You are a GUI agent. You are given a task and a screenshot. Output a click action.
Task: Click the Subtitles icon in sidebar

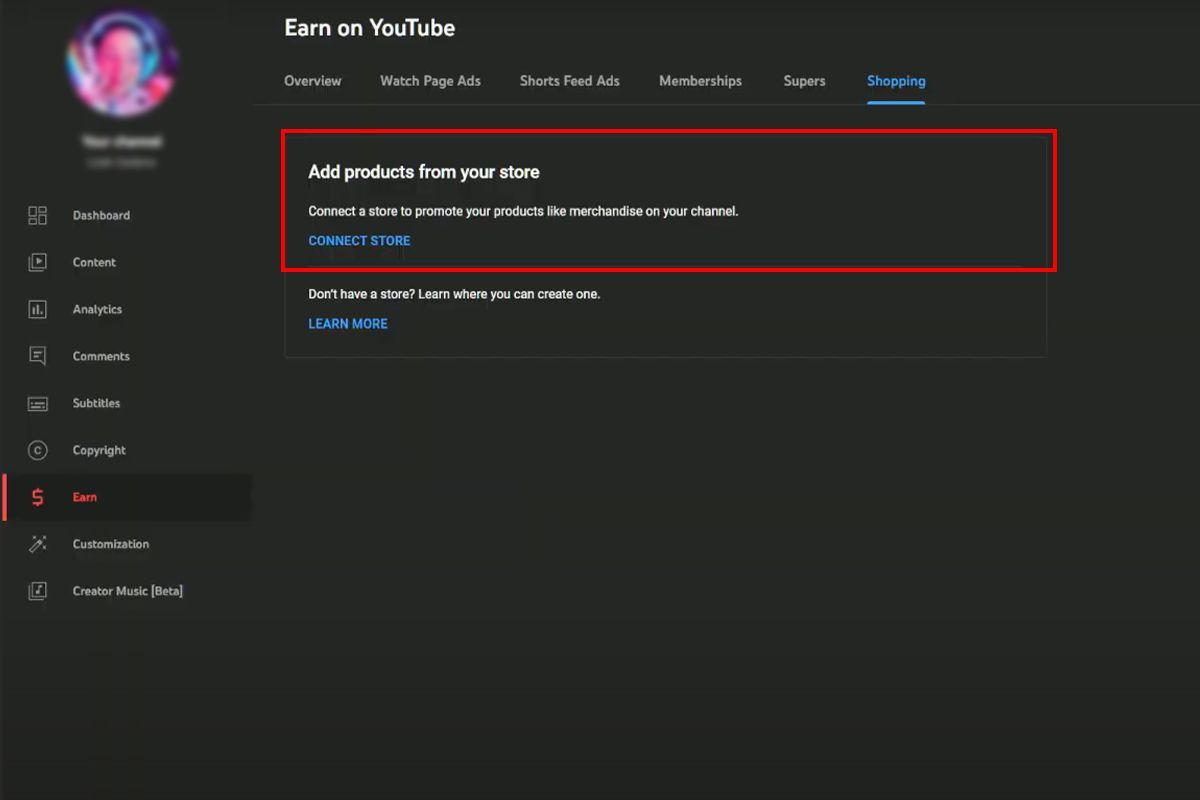[37, 403]
